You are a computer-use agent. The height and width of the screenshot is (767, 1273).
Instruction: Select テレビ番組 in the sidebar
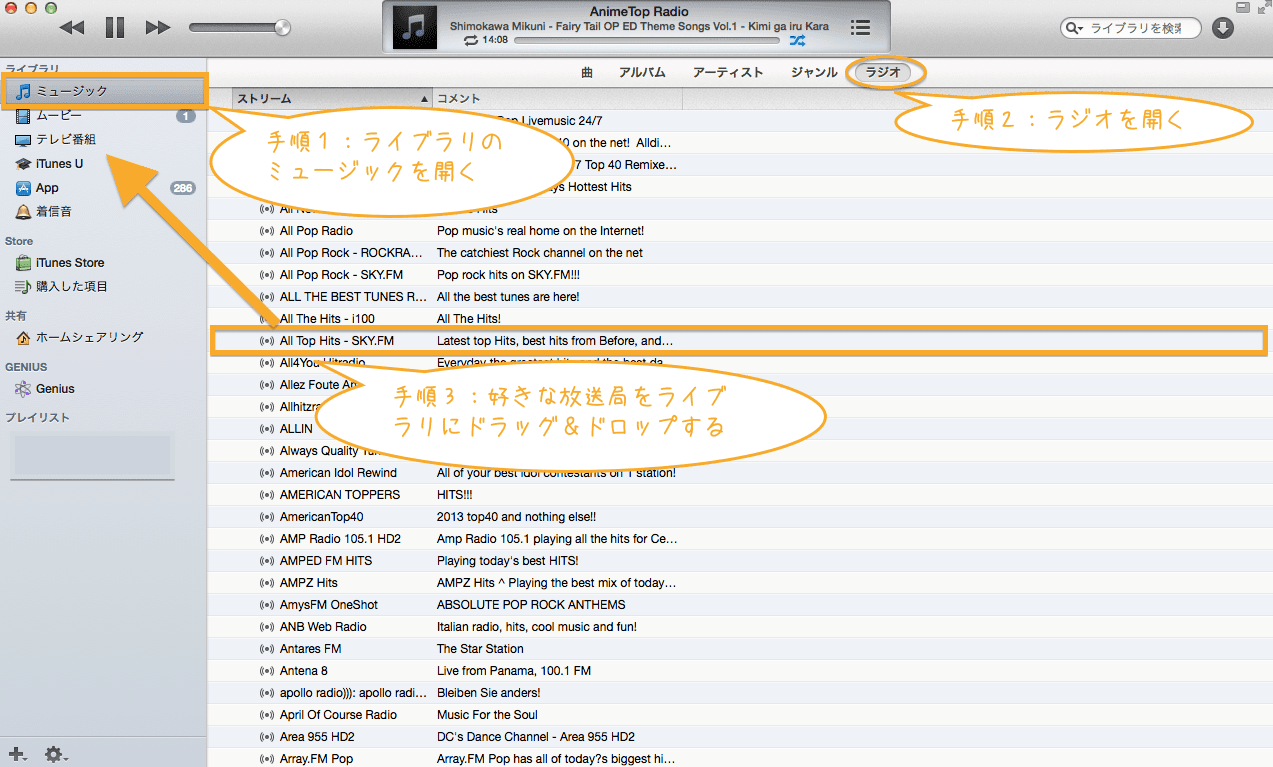click(104, 140)
